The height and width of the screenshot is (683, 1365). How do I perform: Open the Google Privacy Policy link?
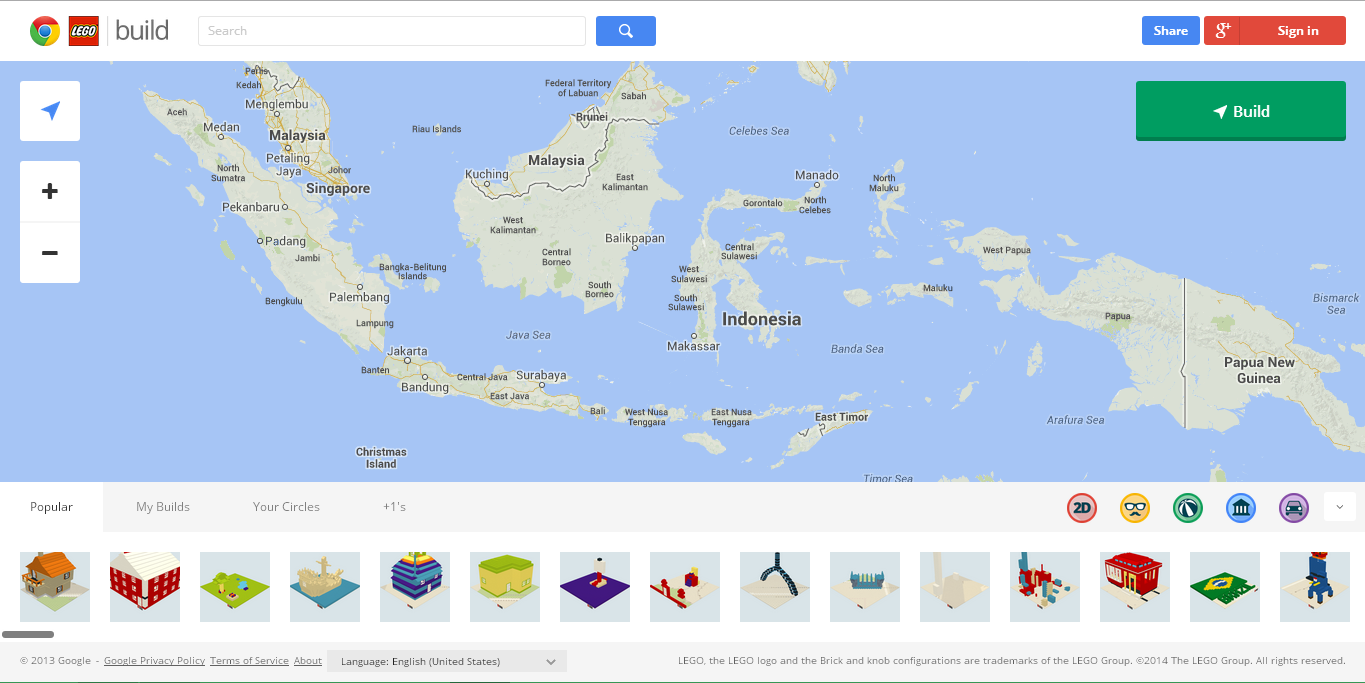(154, 661)
